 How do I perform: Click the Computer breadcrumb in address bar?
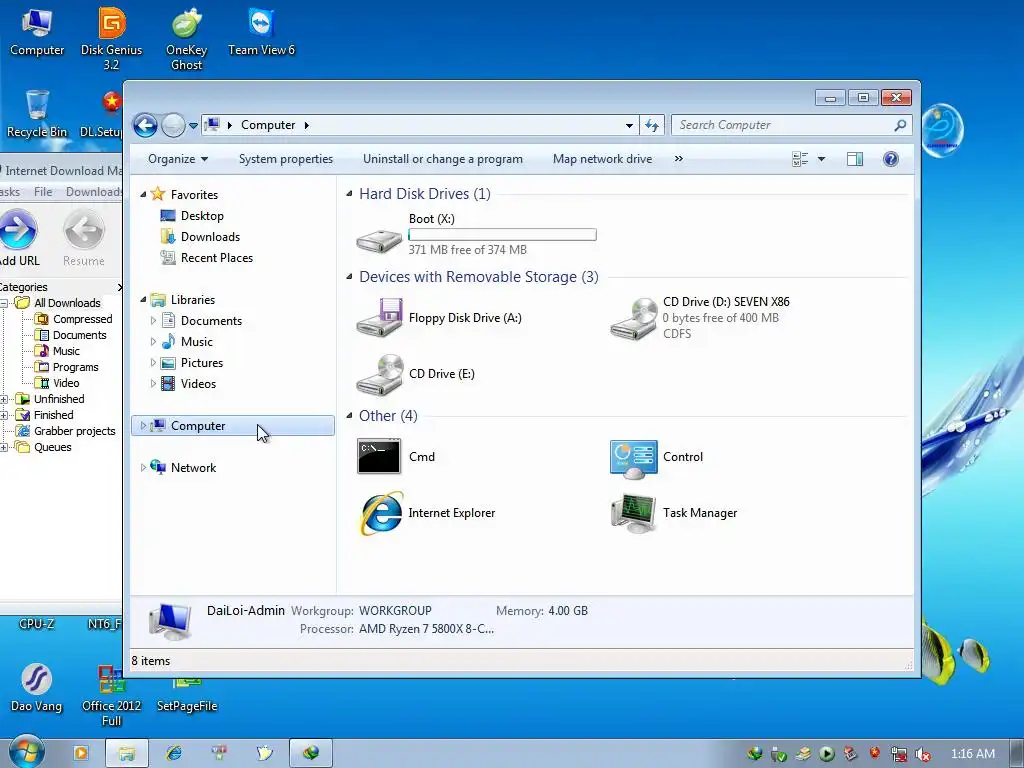[268, 125]
